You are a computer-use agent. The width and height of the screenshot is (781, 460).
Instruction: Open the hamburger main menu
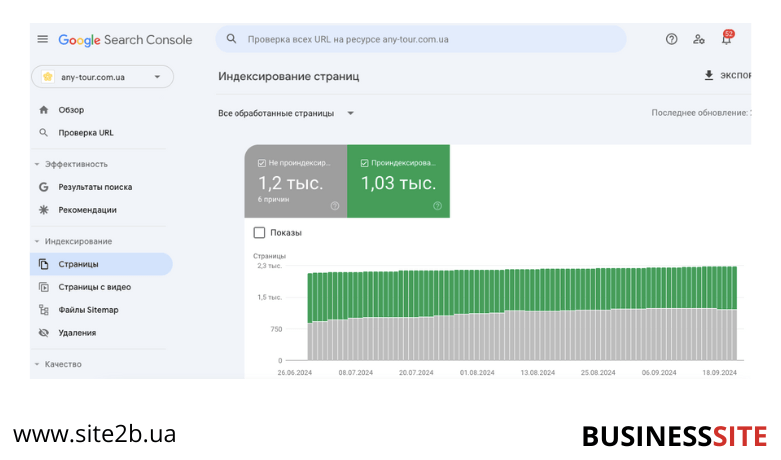(43, 39)
